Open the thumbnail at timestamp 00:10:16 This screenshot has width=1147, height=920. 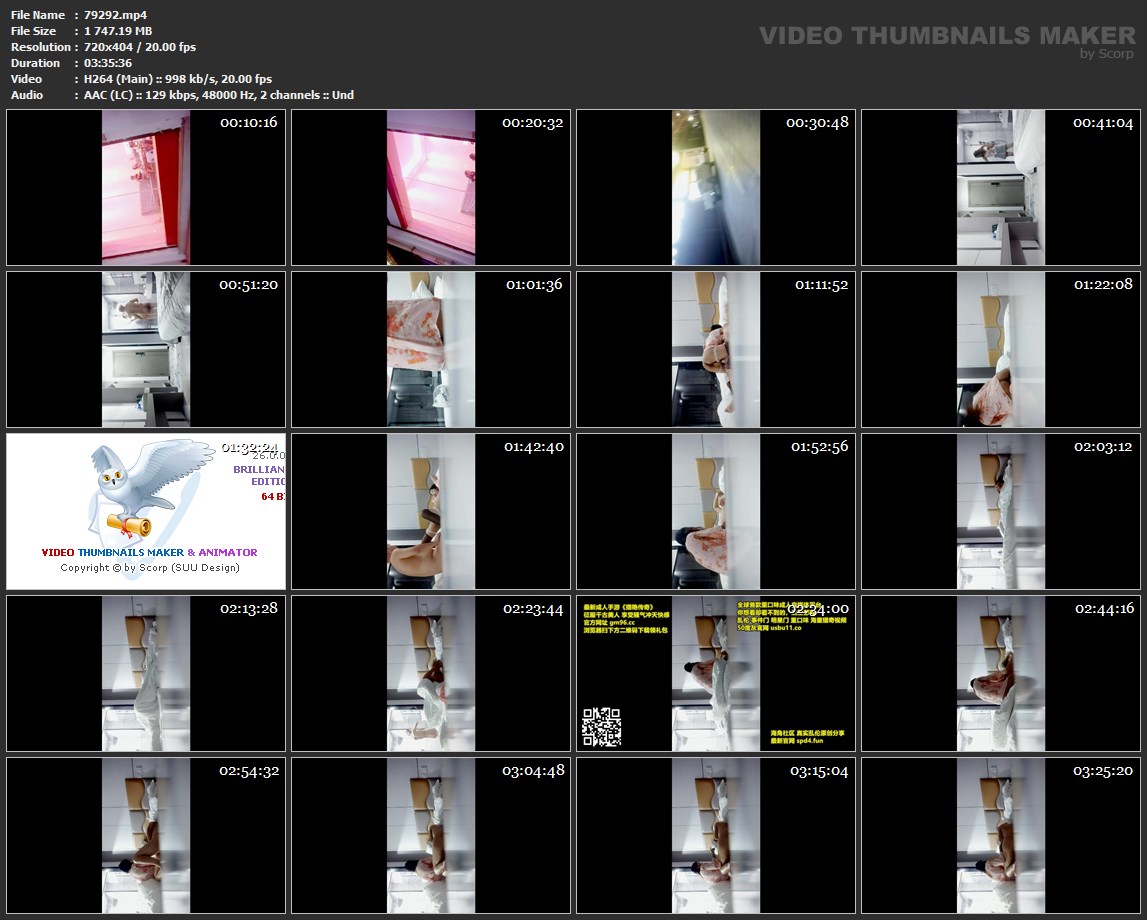click(146, 187)
